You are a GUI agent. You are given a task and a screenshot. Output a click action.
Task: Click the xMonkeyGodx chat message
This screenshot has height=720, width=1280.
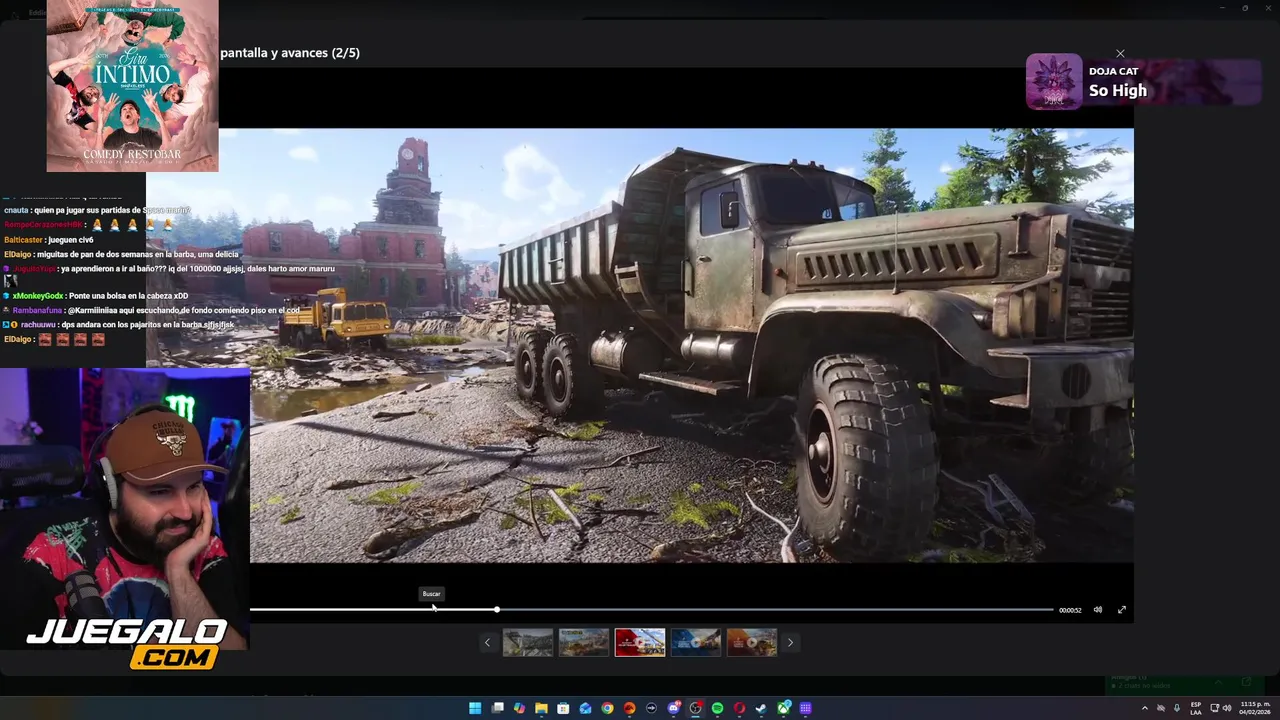point(96,296)
